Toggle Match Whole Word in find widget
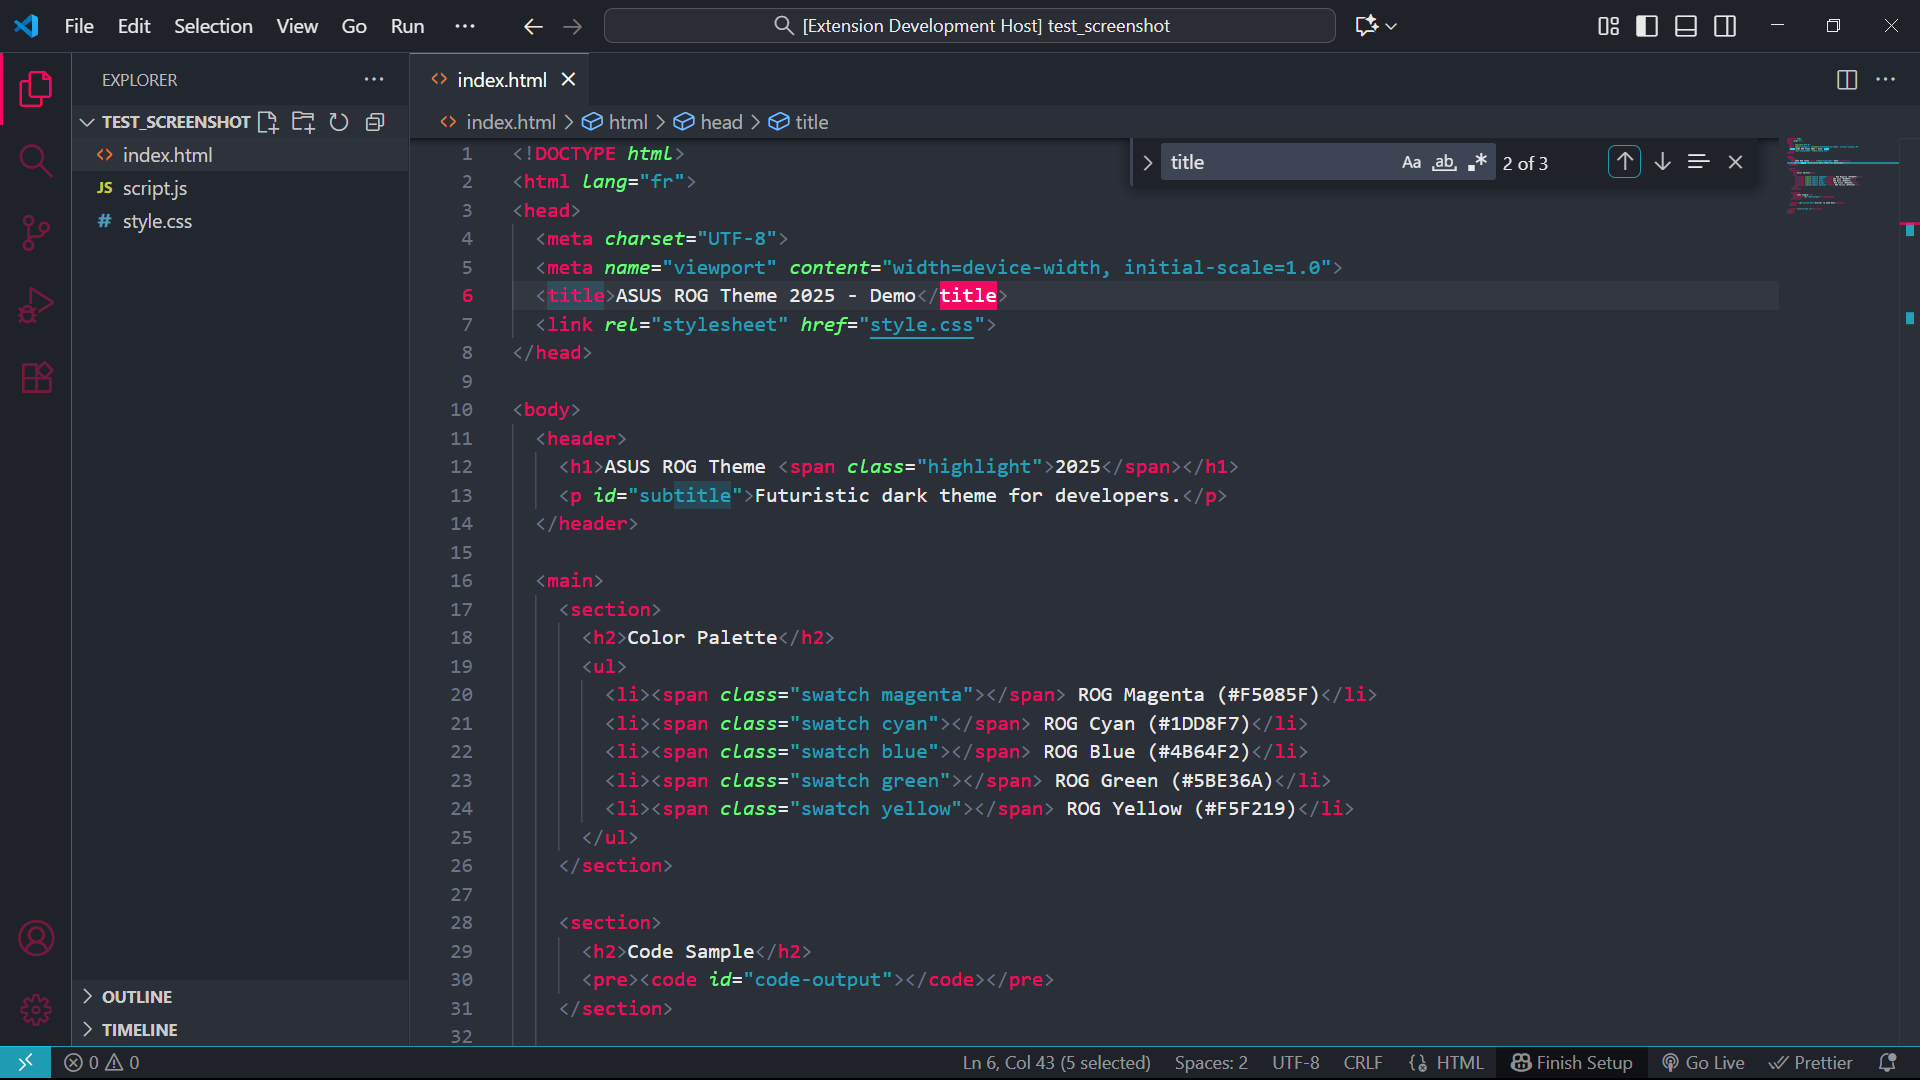Image resolution: width=1920 pixels, height=1080 pixels. (x=1444, y=162)
